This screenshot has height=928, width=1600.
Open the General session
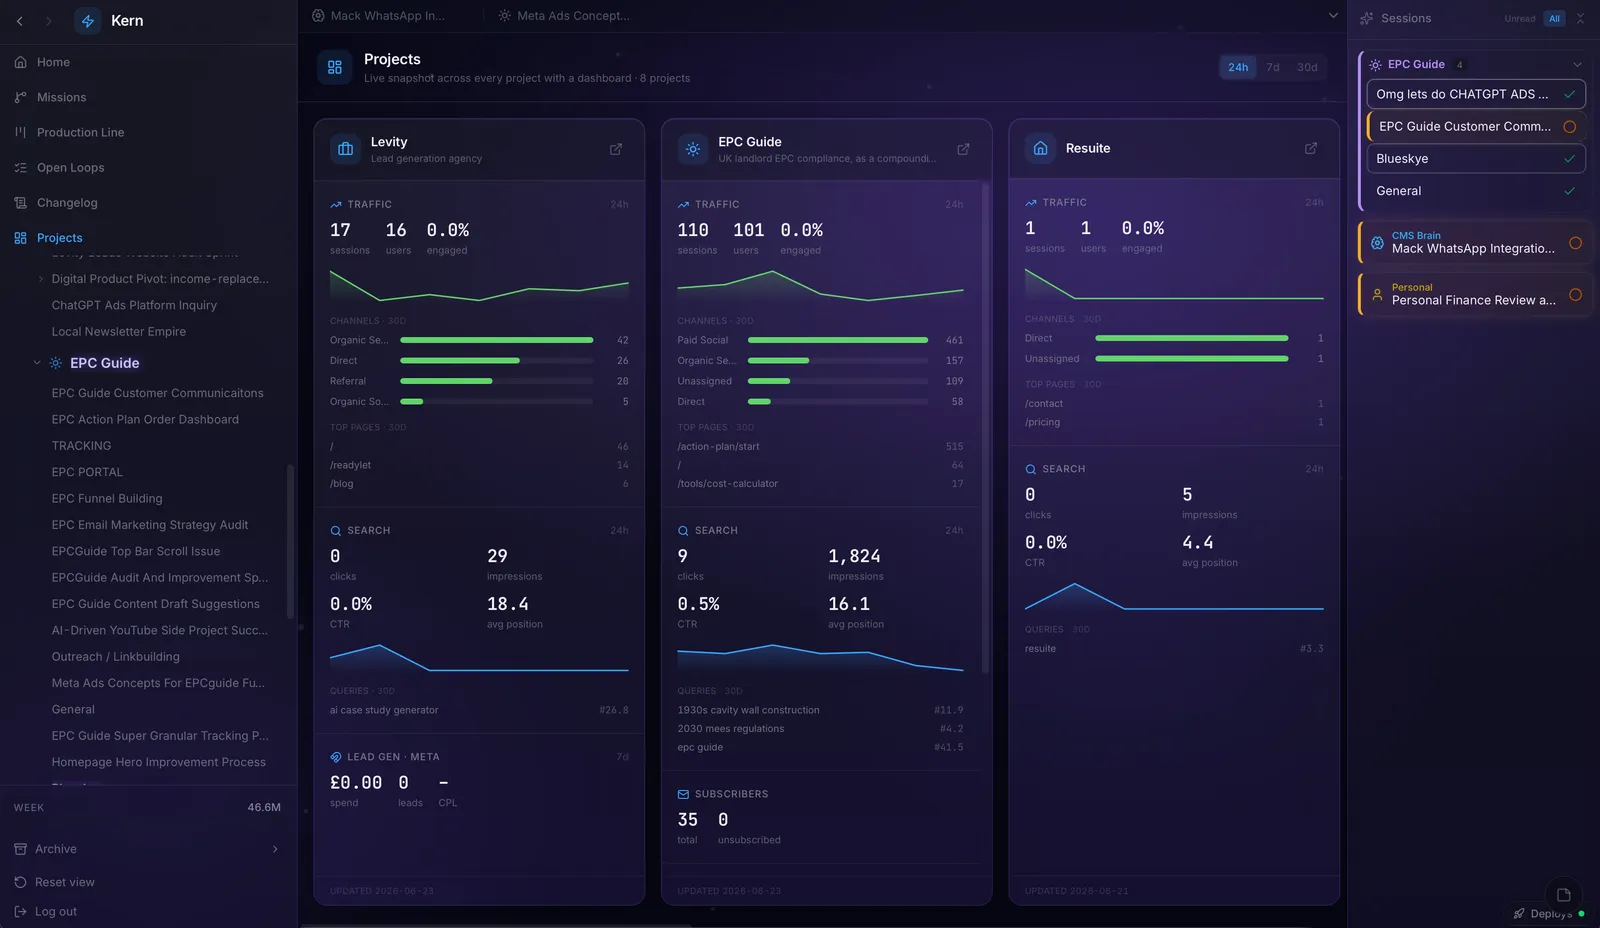coord(1476,190)
